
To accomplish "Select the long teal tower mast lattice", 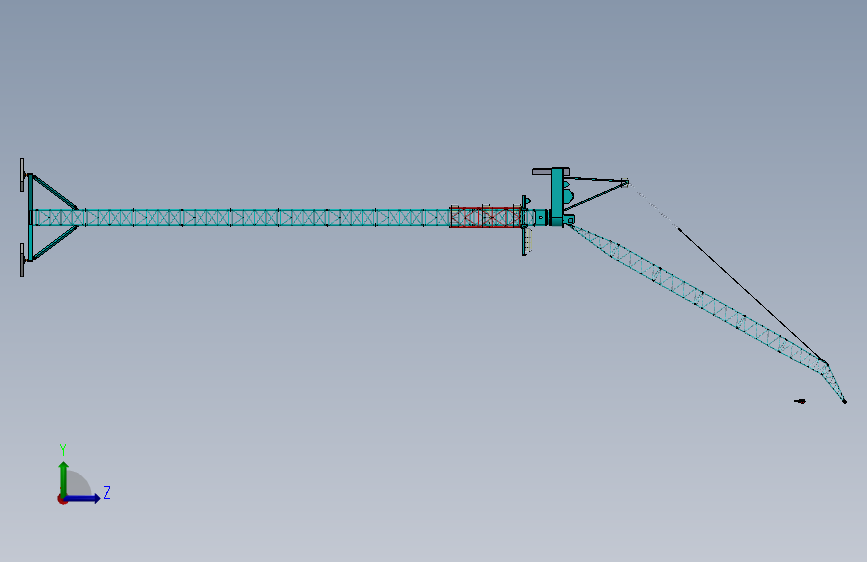I will (x=241, y=217).
